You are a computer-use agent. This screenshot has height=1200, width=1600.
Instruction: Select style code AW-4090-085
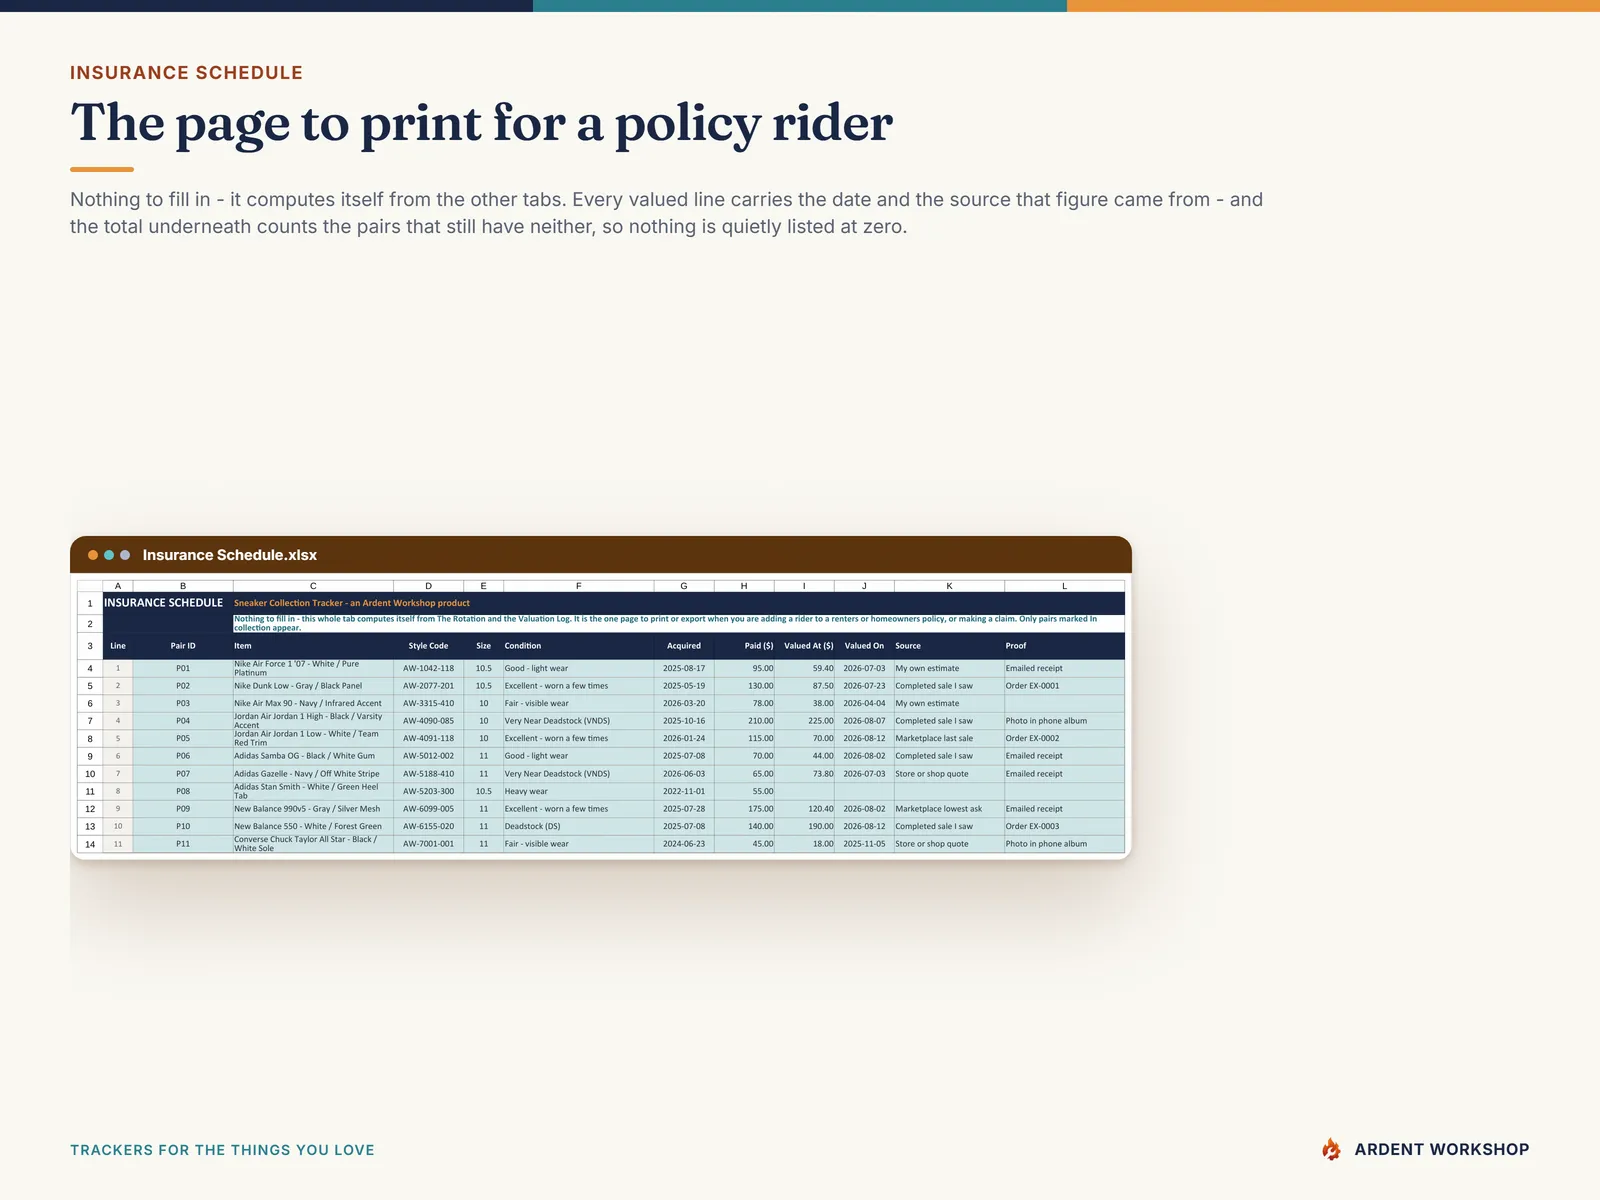tap(429, 721)
